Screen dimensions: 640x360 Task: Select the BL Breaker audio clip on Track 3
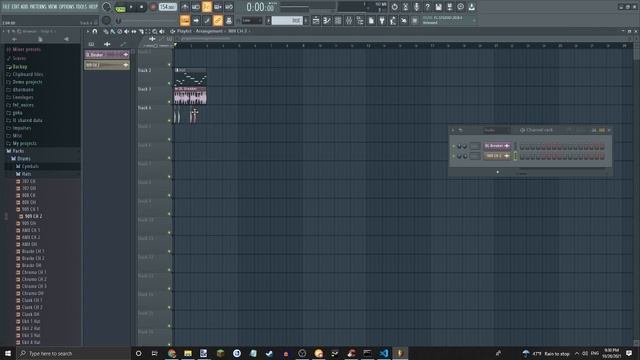[191, 95]
